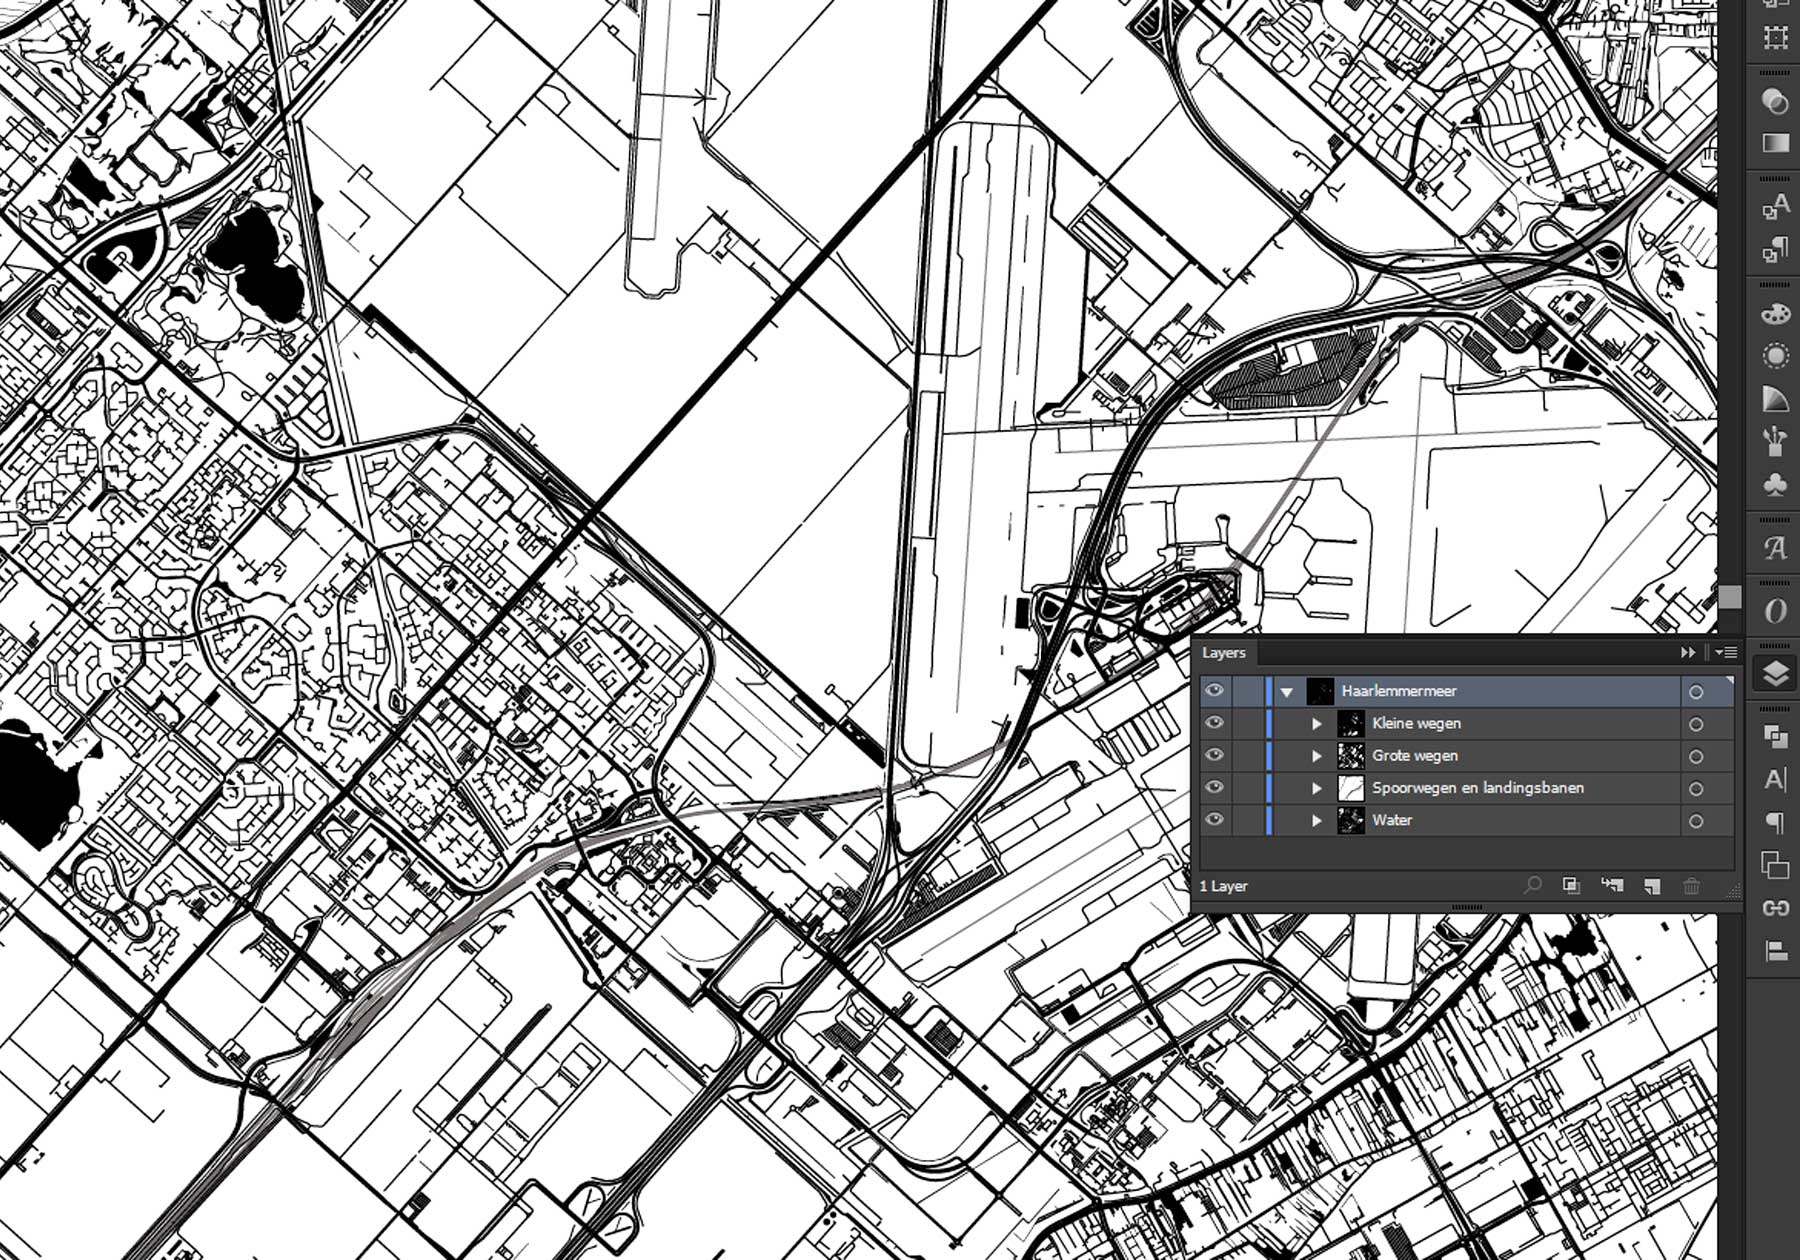Open the Links panel icon

1775,908
